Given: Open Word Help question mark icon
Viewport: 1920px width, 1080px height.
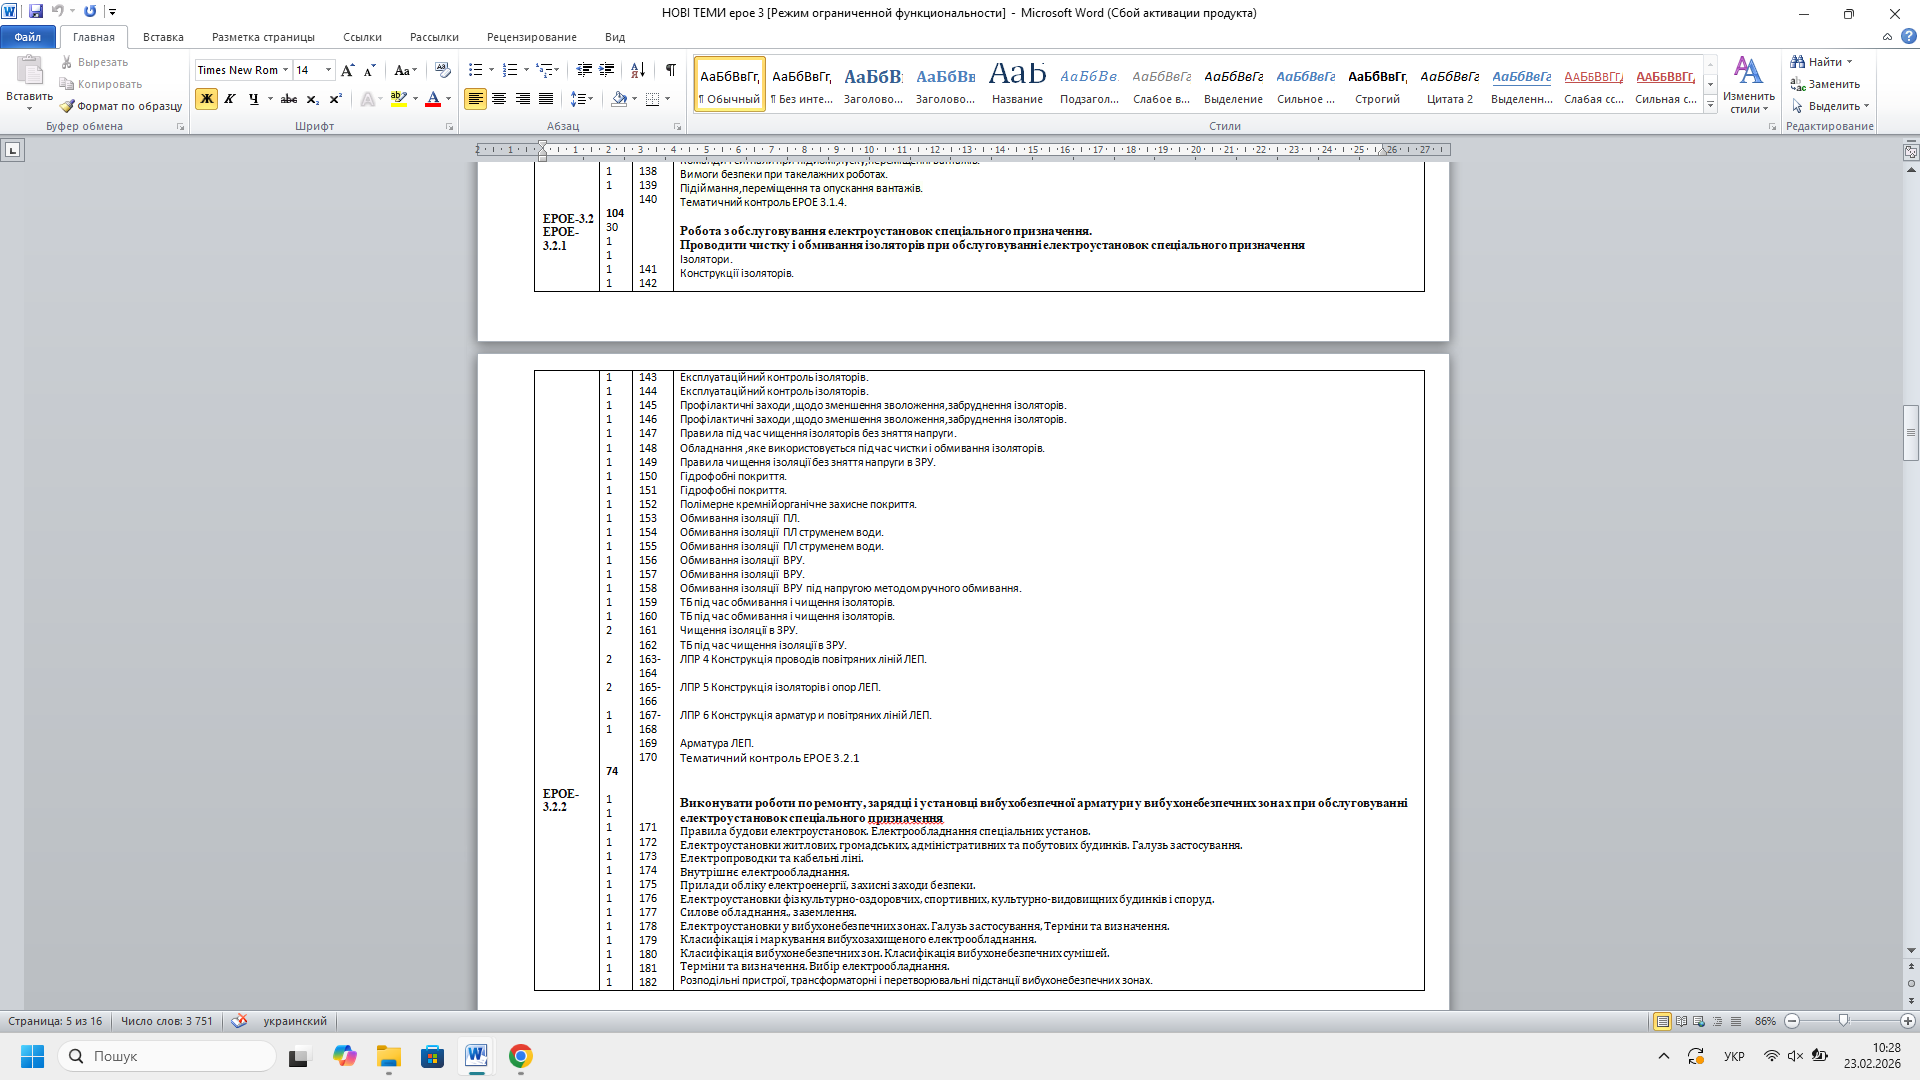Looking at the screenshot, I should [x=1908, y=37].
